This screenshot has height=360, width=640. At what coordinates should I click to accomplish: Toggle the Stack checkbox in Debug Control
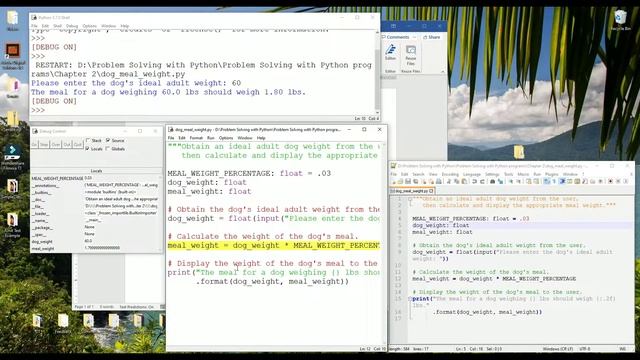pos(88,140)
